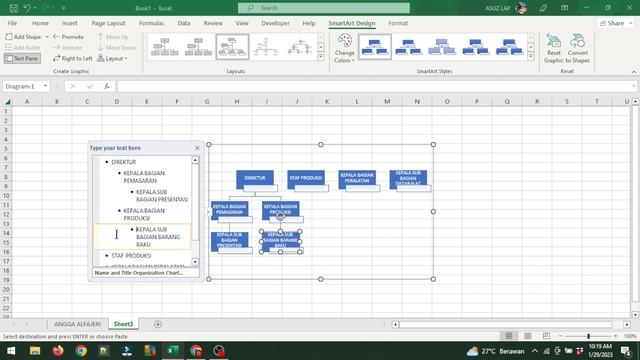
Task: Open the Name Box dropdown
Action: [x=45, y=86]
